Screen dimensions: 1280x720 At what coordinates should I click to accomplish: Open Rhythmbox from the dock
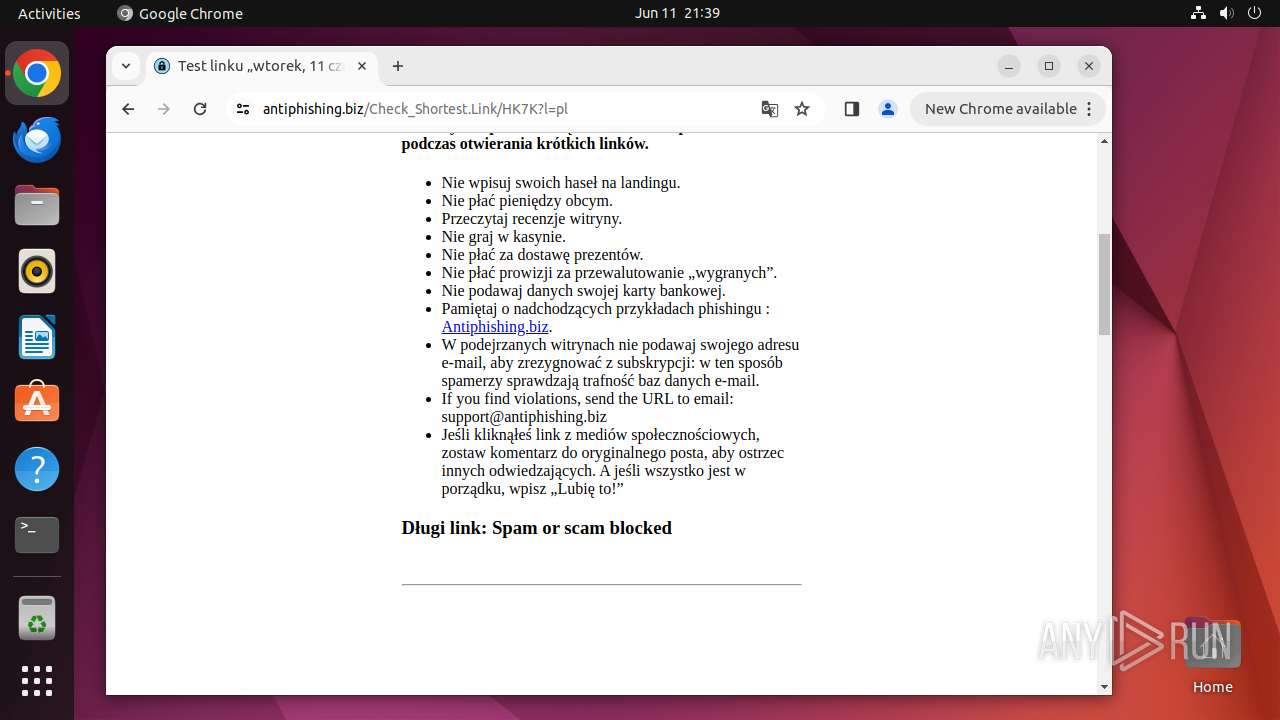point(37,271)
